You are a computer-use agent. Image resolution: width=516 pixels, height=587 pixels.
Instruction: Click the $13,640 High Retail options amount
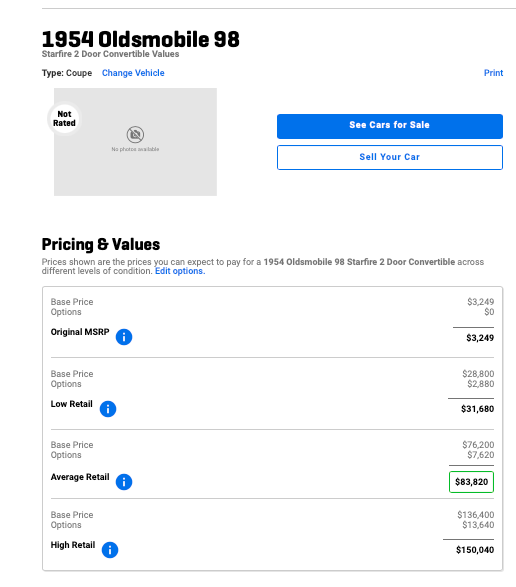[x=478, y=525]
